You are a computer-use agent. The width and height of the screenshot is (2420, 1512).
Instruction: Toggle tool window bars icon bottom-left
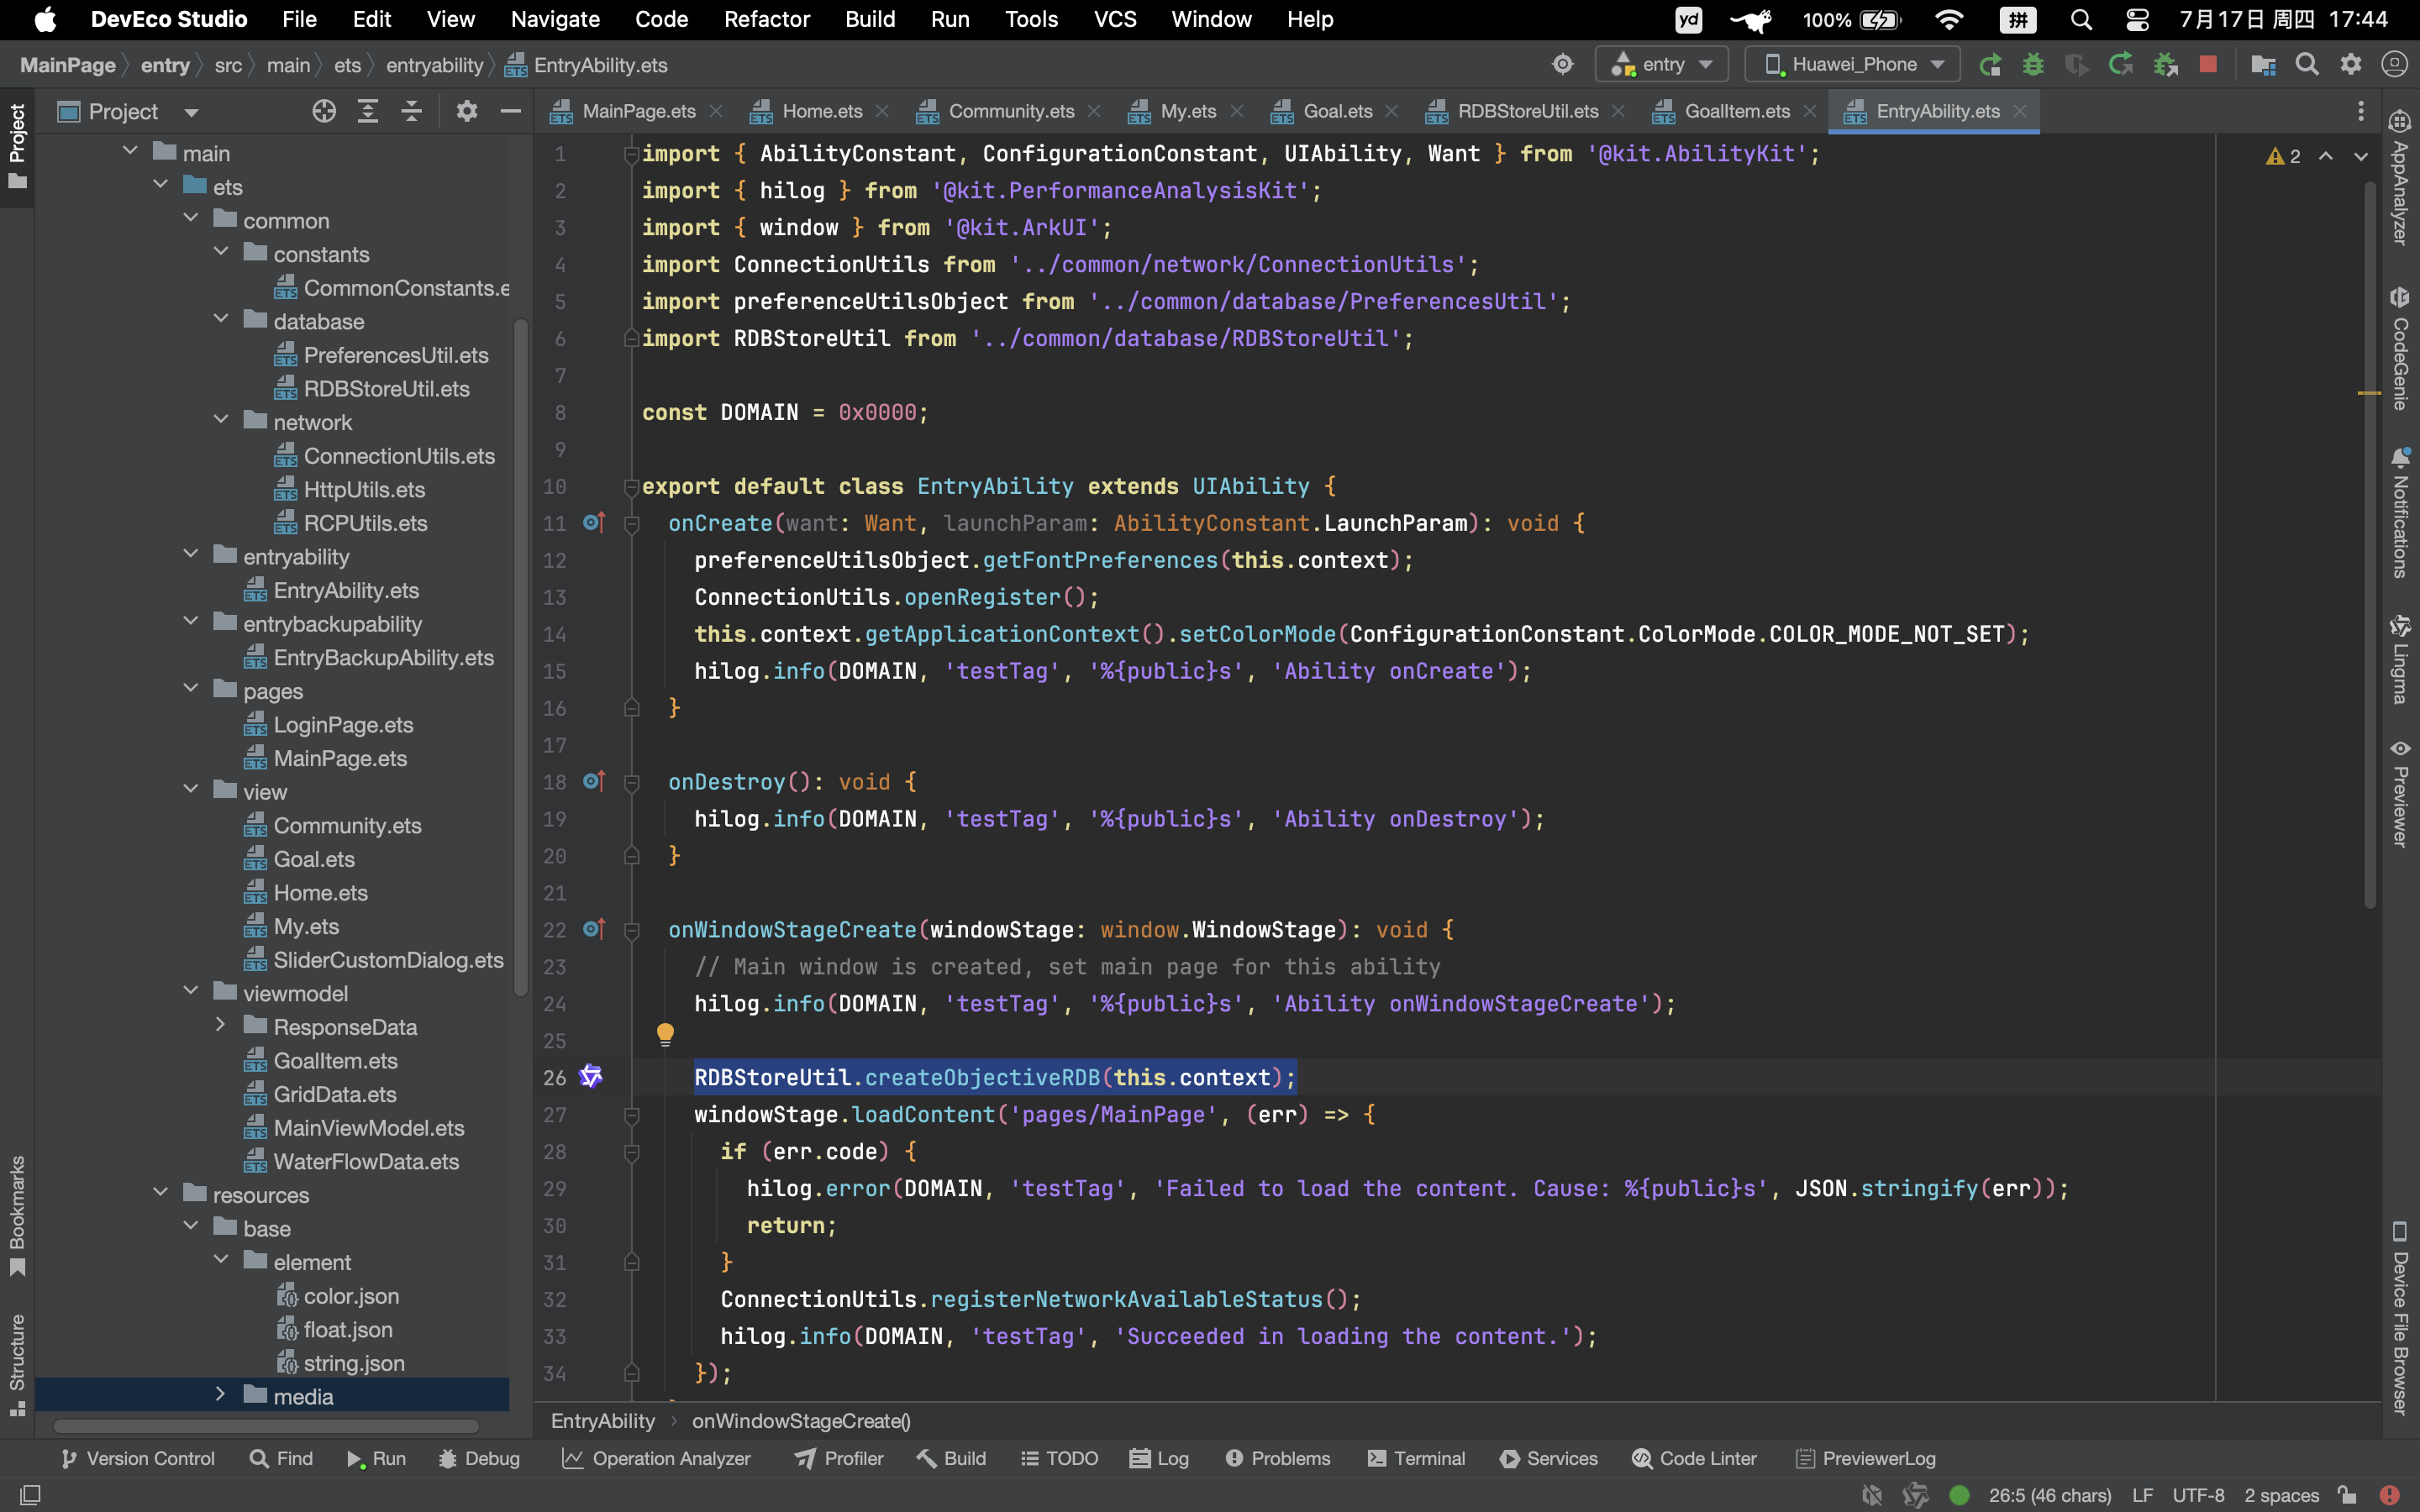click(30, 1495)
